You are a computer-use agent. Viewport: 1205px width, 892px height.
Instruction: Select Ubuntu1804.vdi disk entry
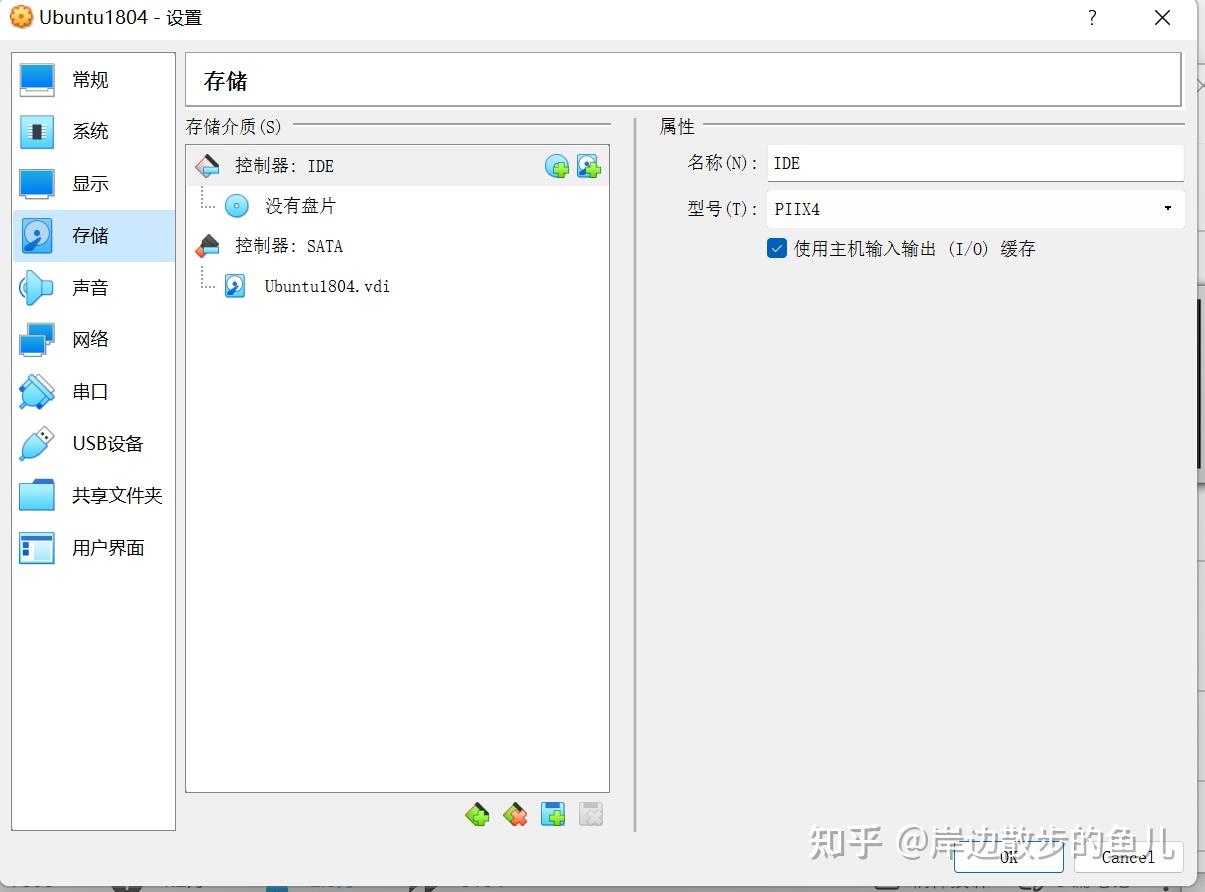(x=397, y=286)
